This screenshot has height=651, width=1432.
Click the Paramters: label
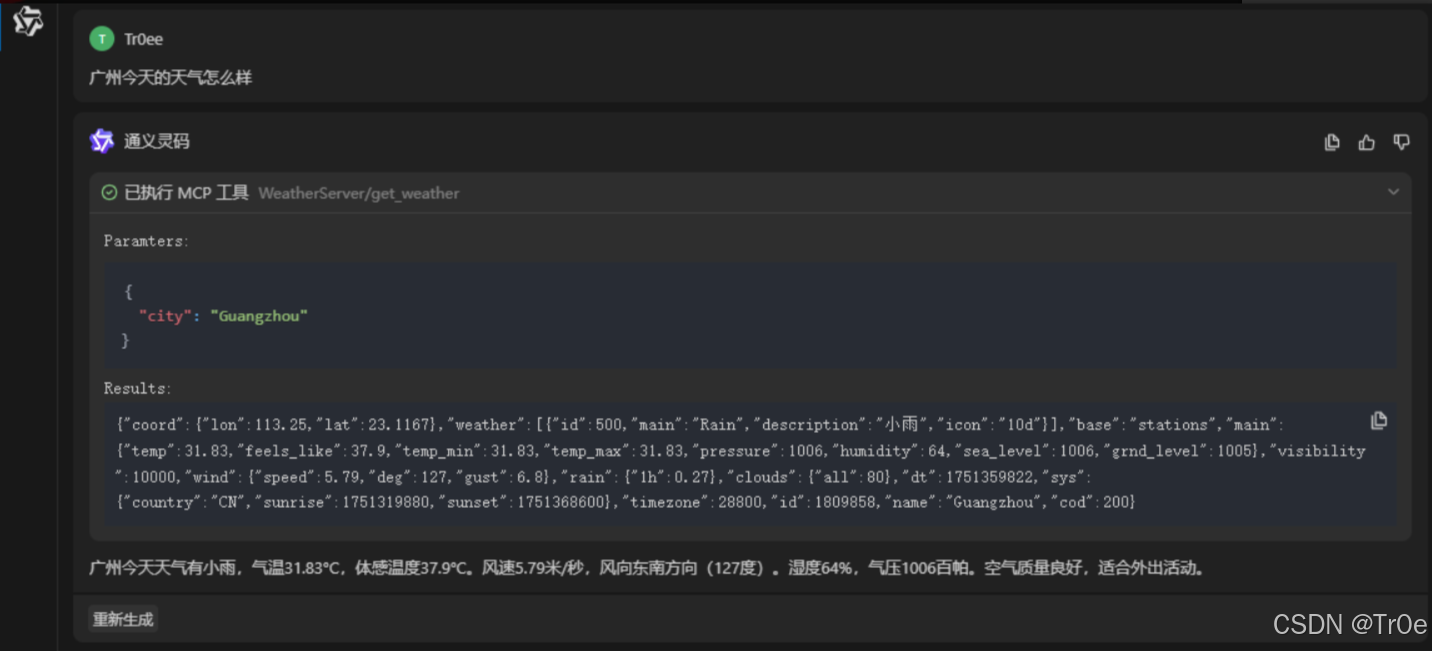[x=146, y=241]
